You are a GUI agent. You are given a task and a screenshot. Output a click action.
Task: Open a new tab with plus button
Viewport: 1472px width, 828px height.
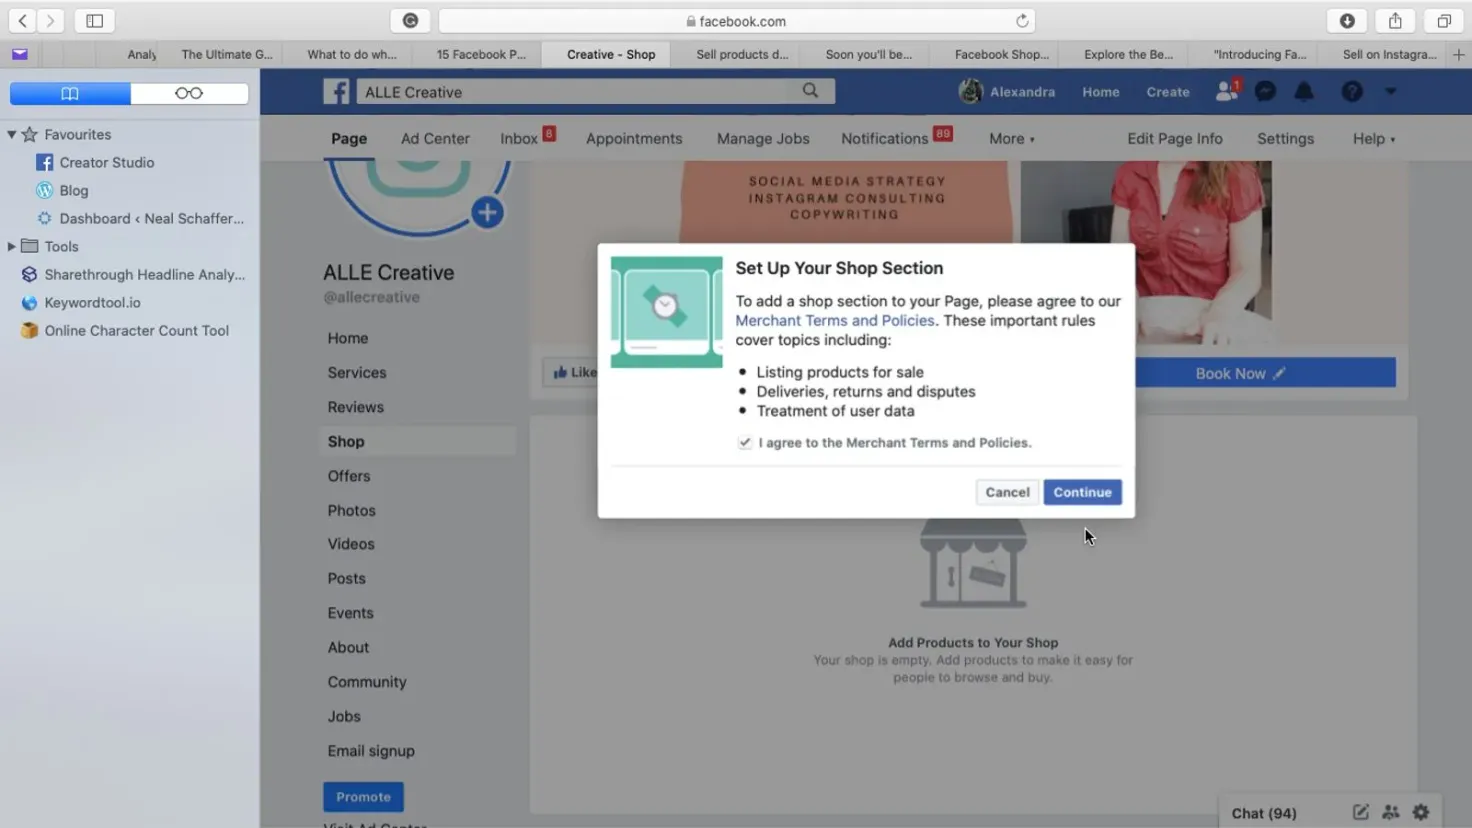pos(1458,55)
